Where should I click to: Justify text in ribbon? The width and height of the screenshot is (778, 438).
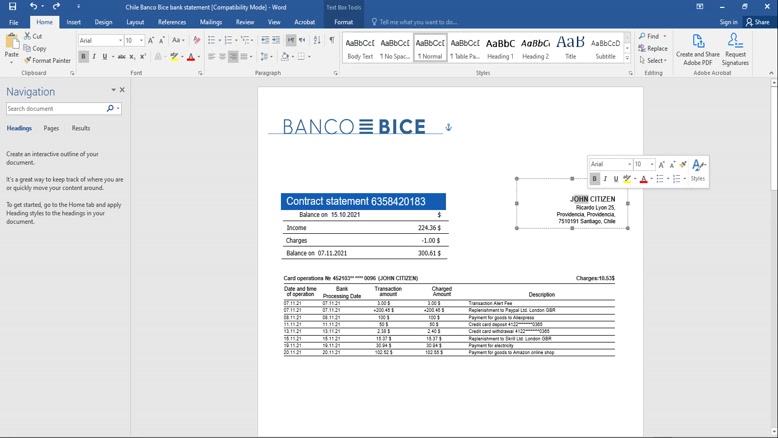tap(244, 57)
